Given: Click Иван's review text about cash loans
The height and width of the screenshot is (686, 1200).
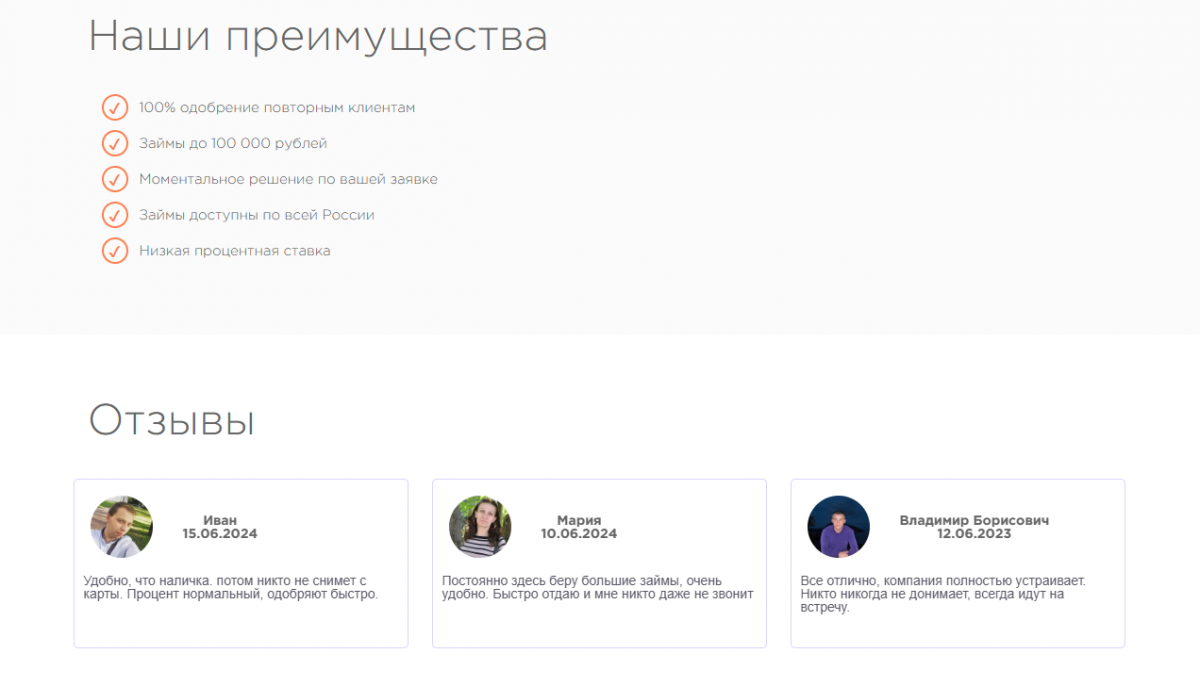Looking at the screenshot, I should pyautogui.click(x=230, y=587).
